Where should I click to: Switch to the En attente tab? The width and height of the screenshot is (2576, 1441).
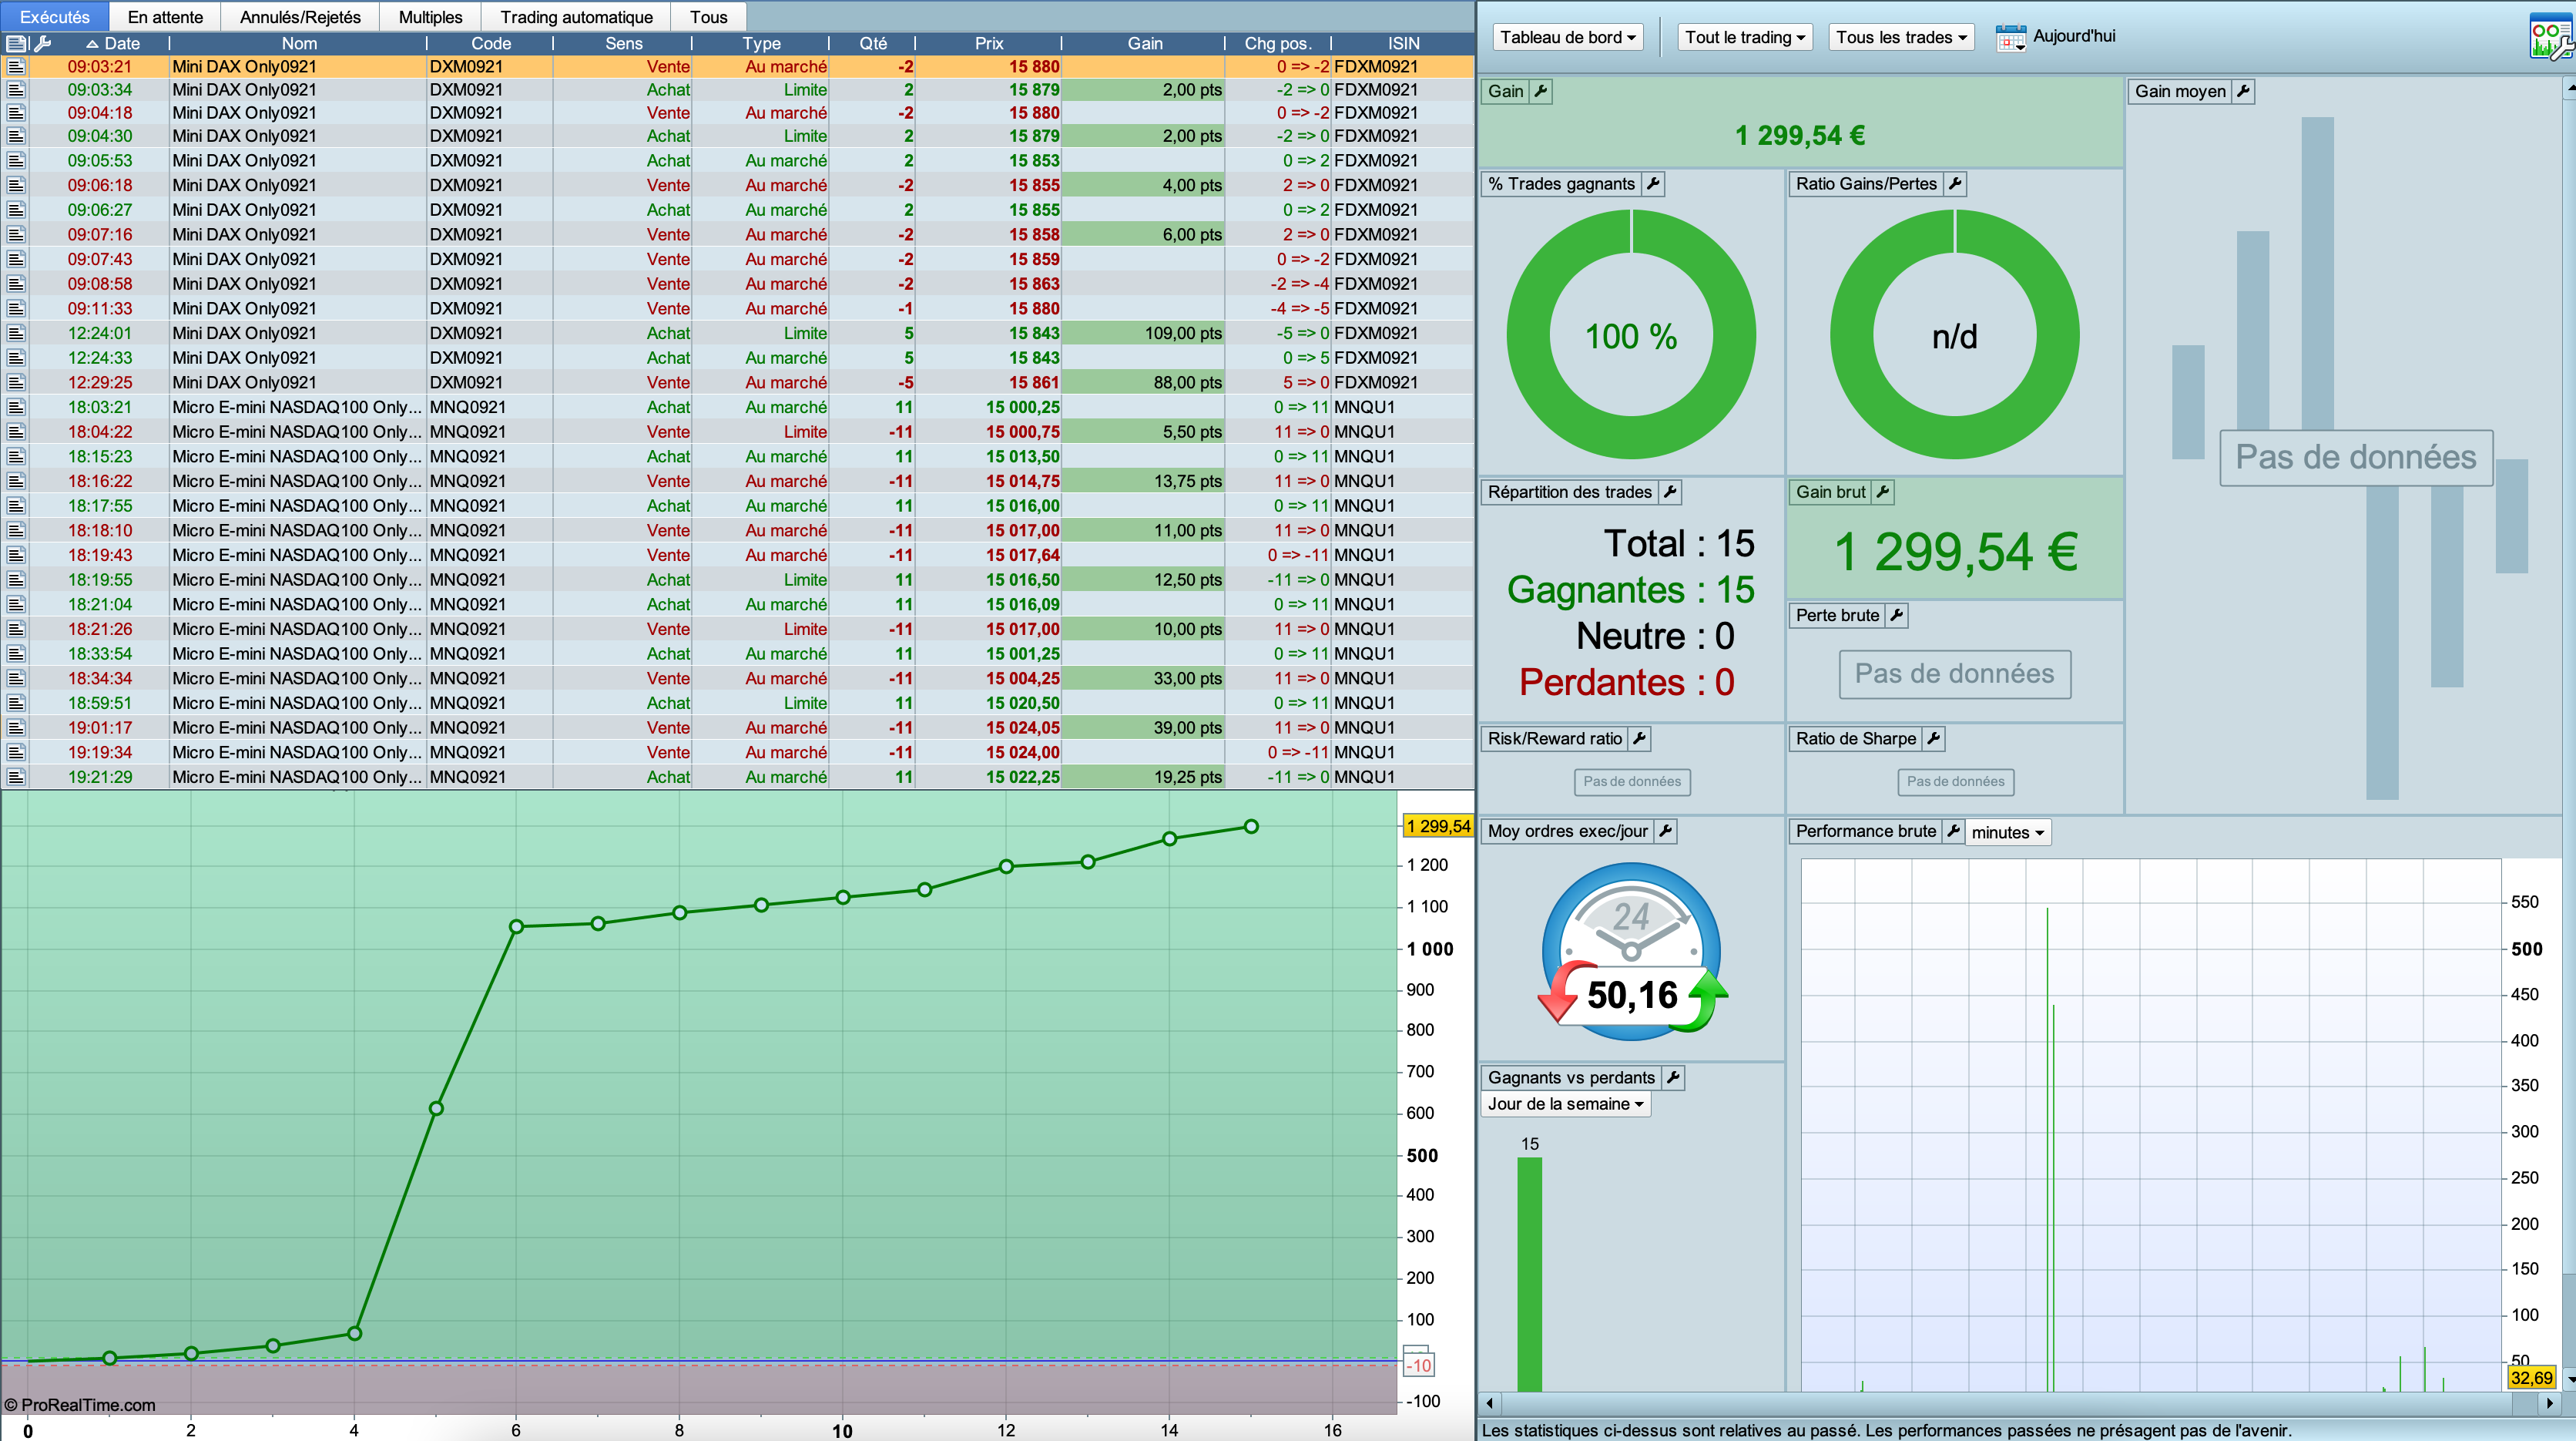coord(165,17)
